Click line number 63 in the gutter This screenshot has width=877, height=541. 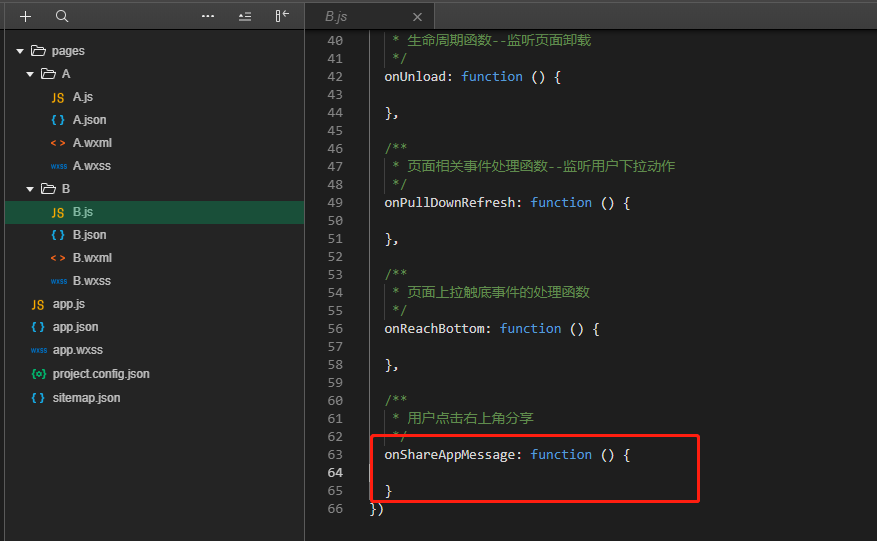click(x=335, y=454)
